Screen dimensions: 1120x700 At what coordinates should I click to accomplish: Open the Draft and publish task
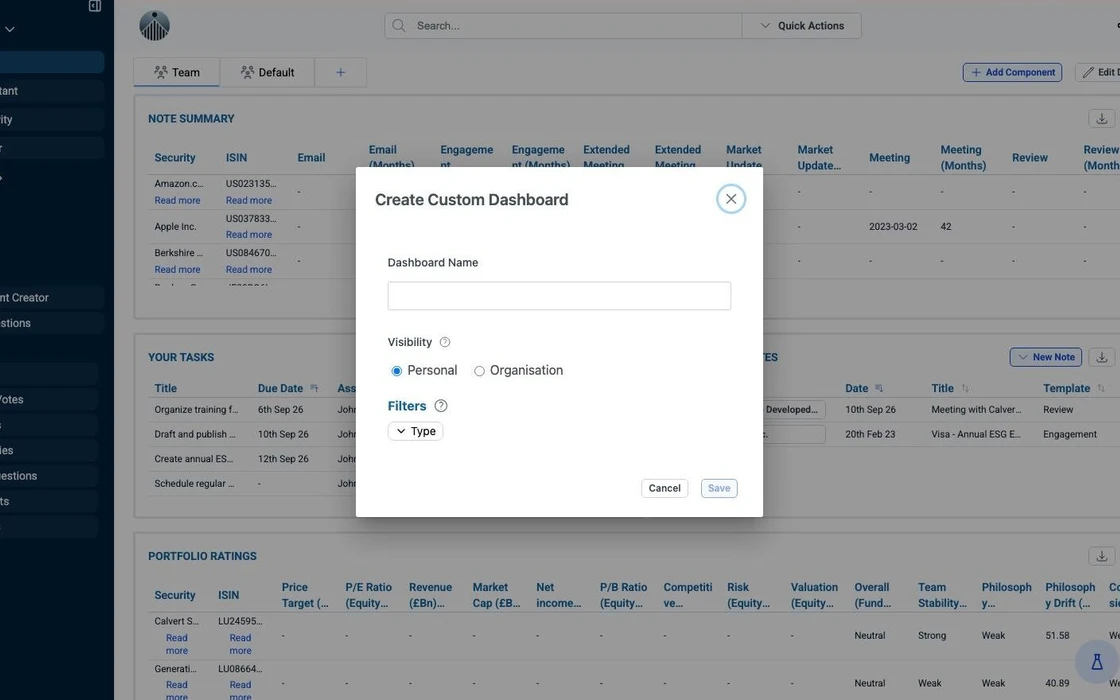(x=194, y=434)
